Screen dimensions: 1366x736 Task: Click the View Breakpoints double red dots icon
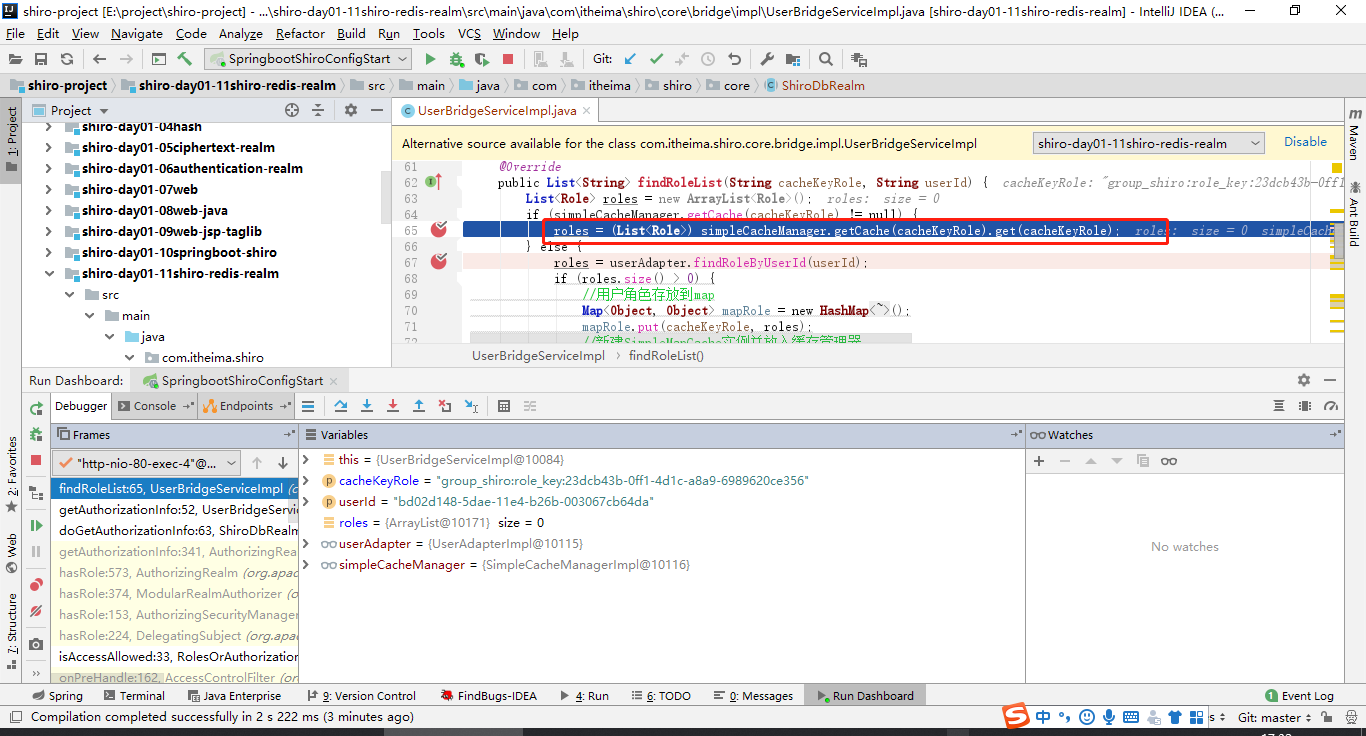tap(36, 585)
